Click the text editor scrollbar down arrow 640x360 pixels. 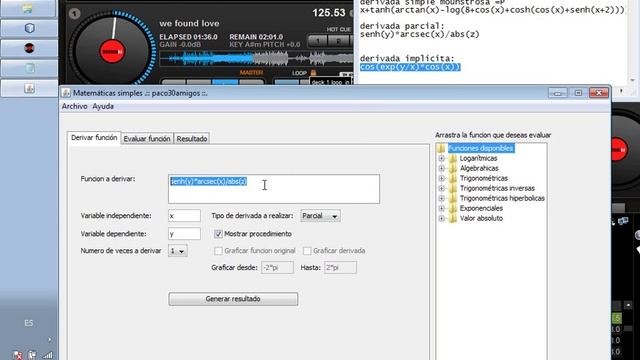click(x=632, y=80)
